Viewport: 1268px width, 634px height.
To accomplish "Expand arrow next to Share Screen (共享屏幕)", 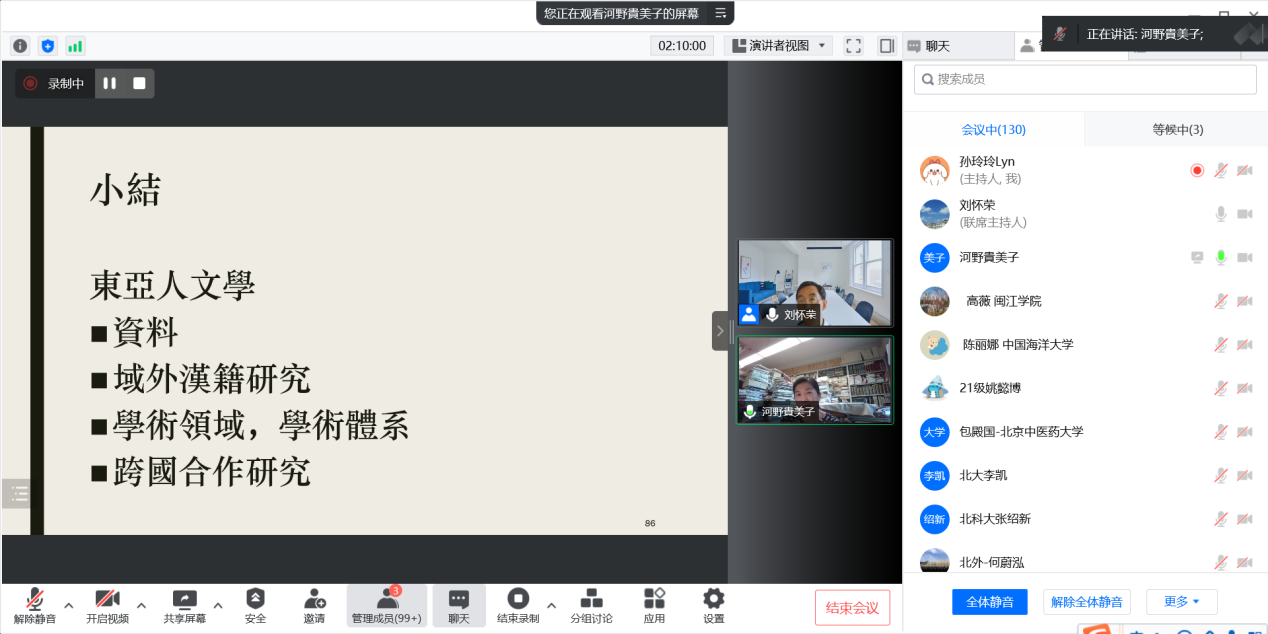I will pyautogui.click(x=218, y=605).
